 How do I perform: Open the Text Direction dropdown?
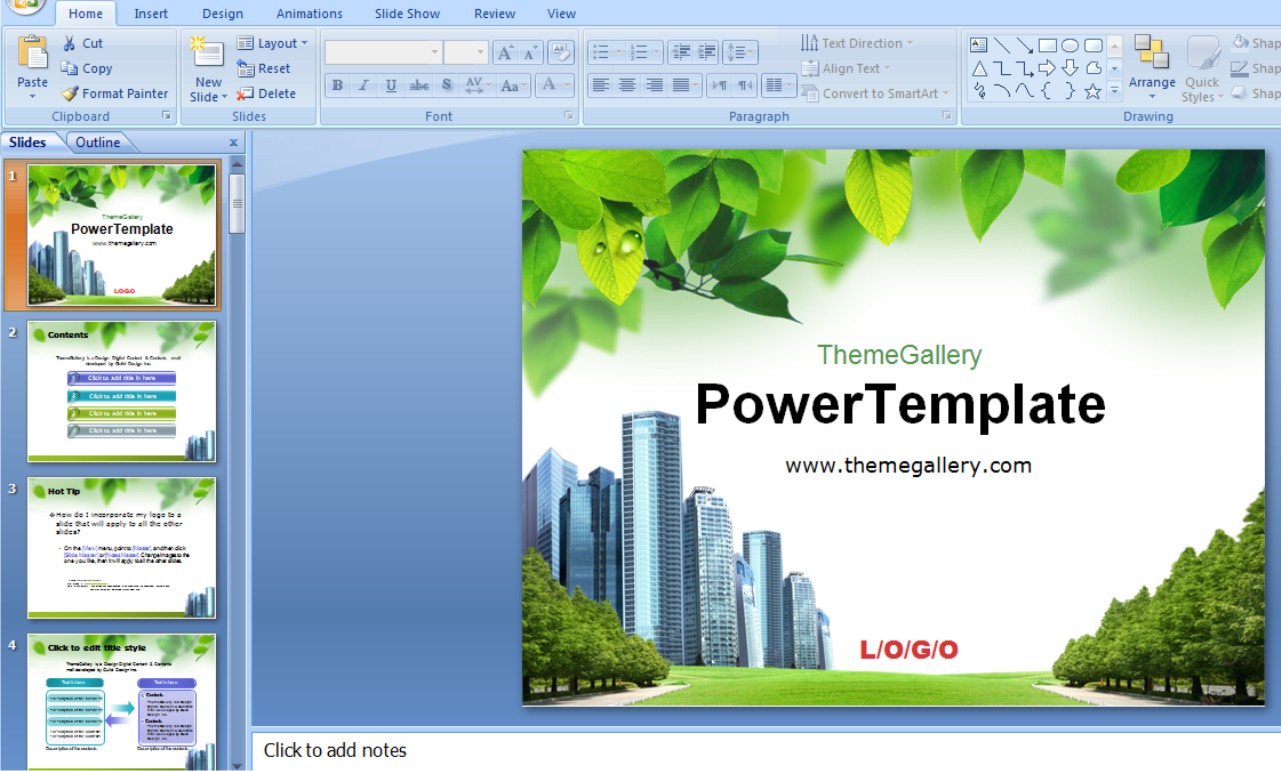click(857, 43)
